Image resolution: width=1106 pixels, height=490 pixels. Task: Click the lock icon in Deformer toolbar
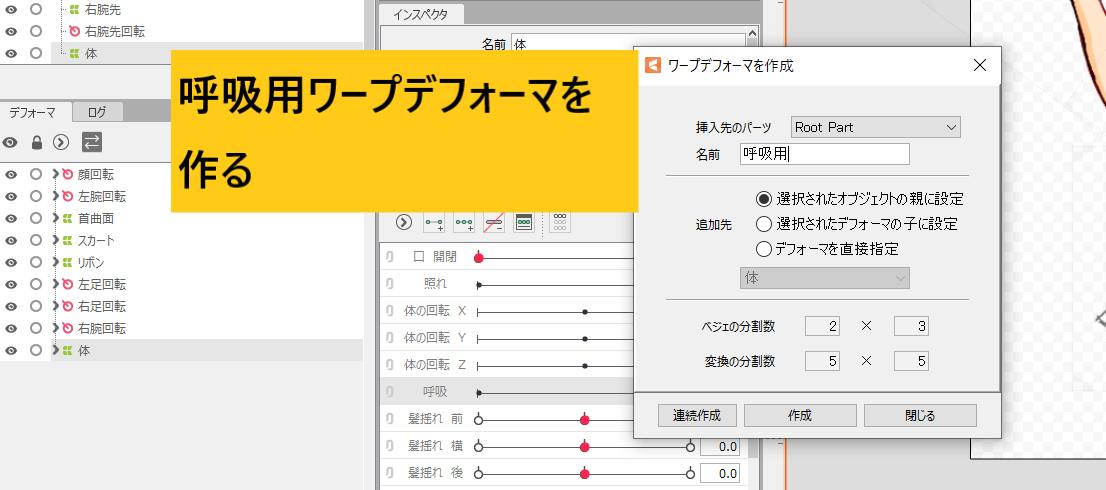37,142
